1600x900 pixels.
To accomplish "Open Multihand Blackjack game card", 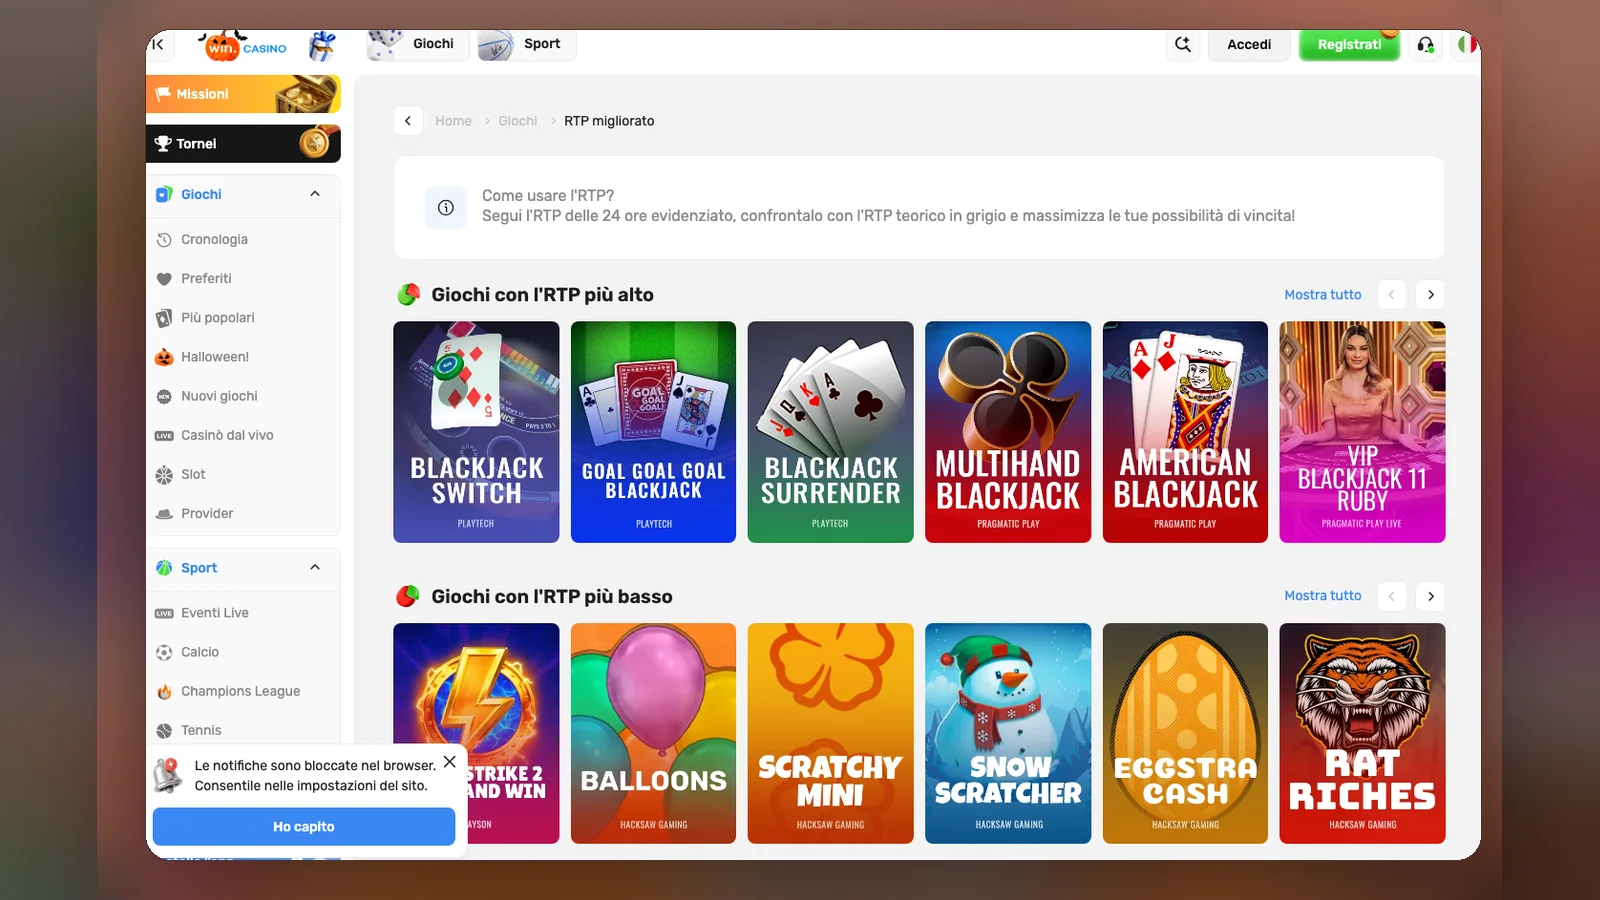I will (1008, 432).
